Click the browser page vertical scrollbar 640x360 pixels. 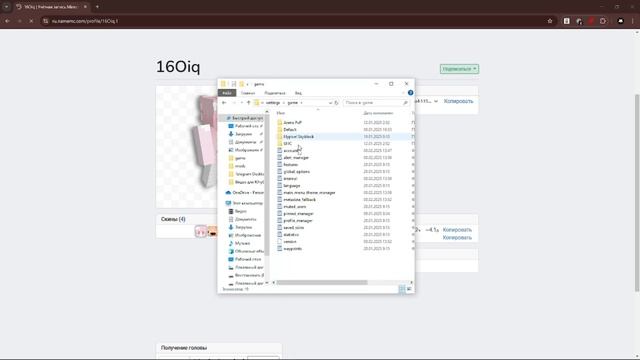tap(637, 193)
